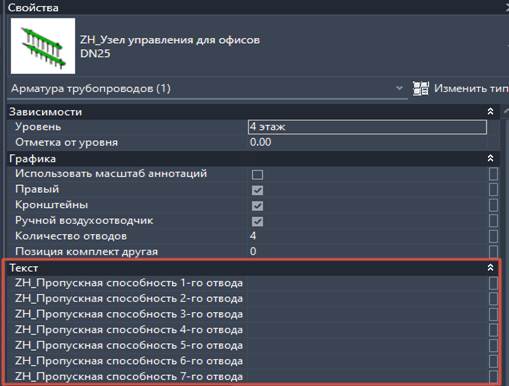The image size is (509, 386).
Task: Click the Изменить тип icon
Action: coord(421,89)
